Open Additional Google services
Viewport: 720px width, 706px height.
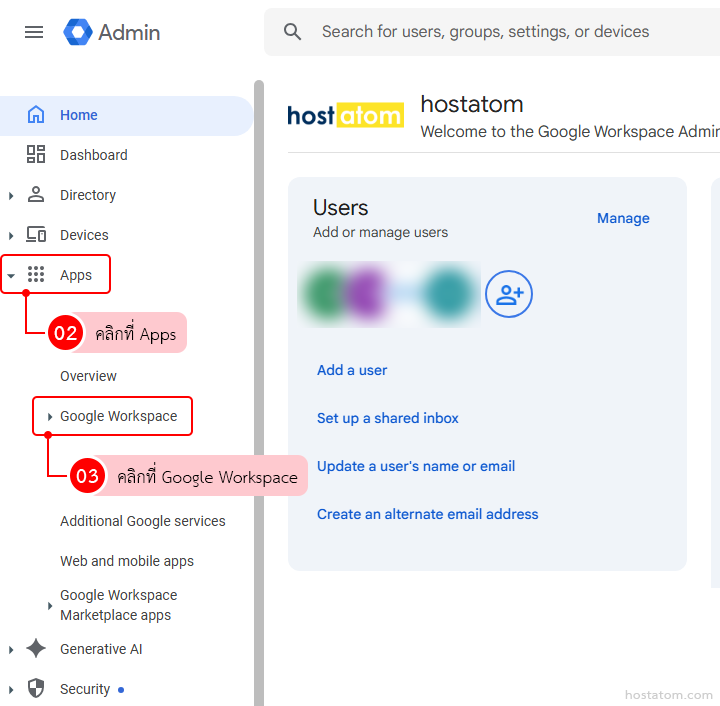tap(143, 521)
